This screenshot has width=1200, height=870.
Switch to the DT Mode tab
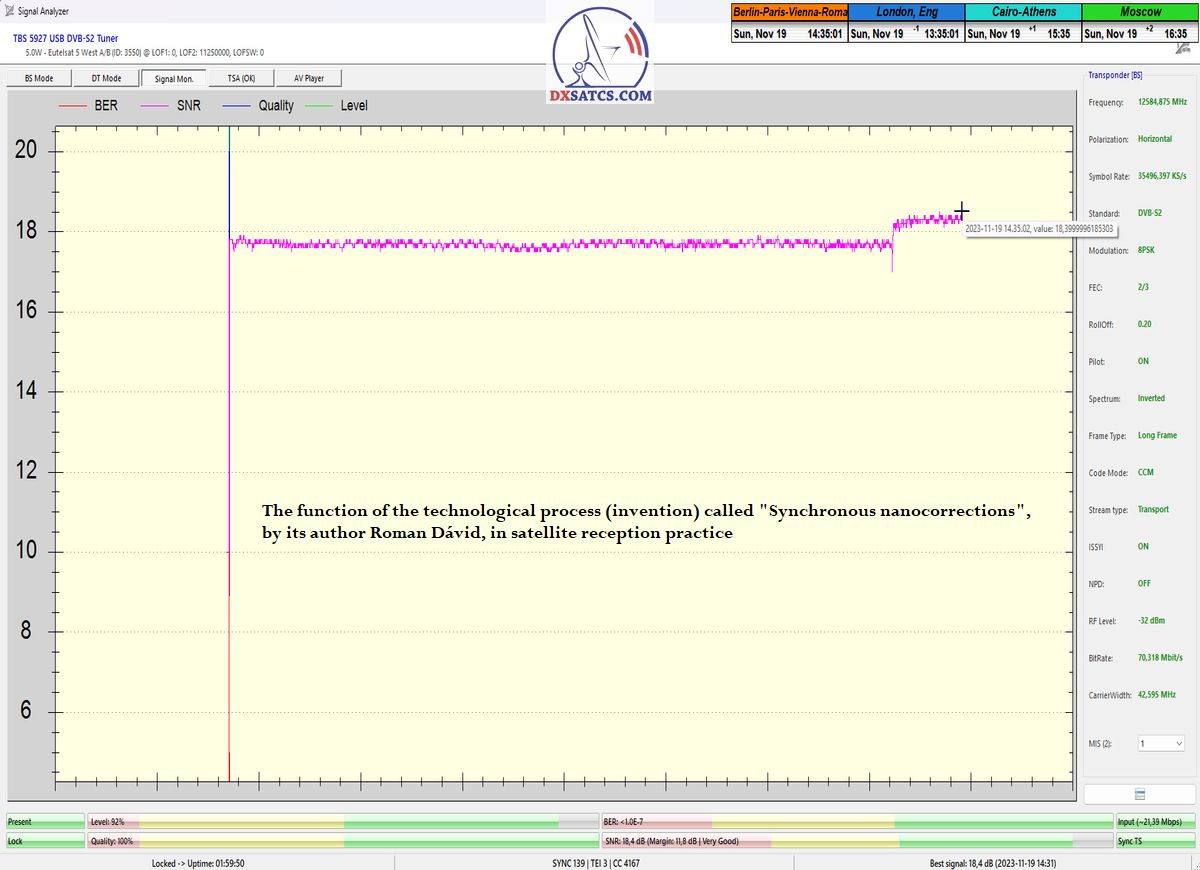[x=105, y=78]
